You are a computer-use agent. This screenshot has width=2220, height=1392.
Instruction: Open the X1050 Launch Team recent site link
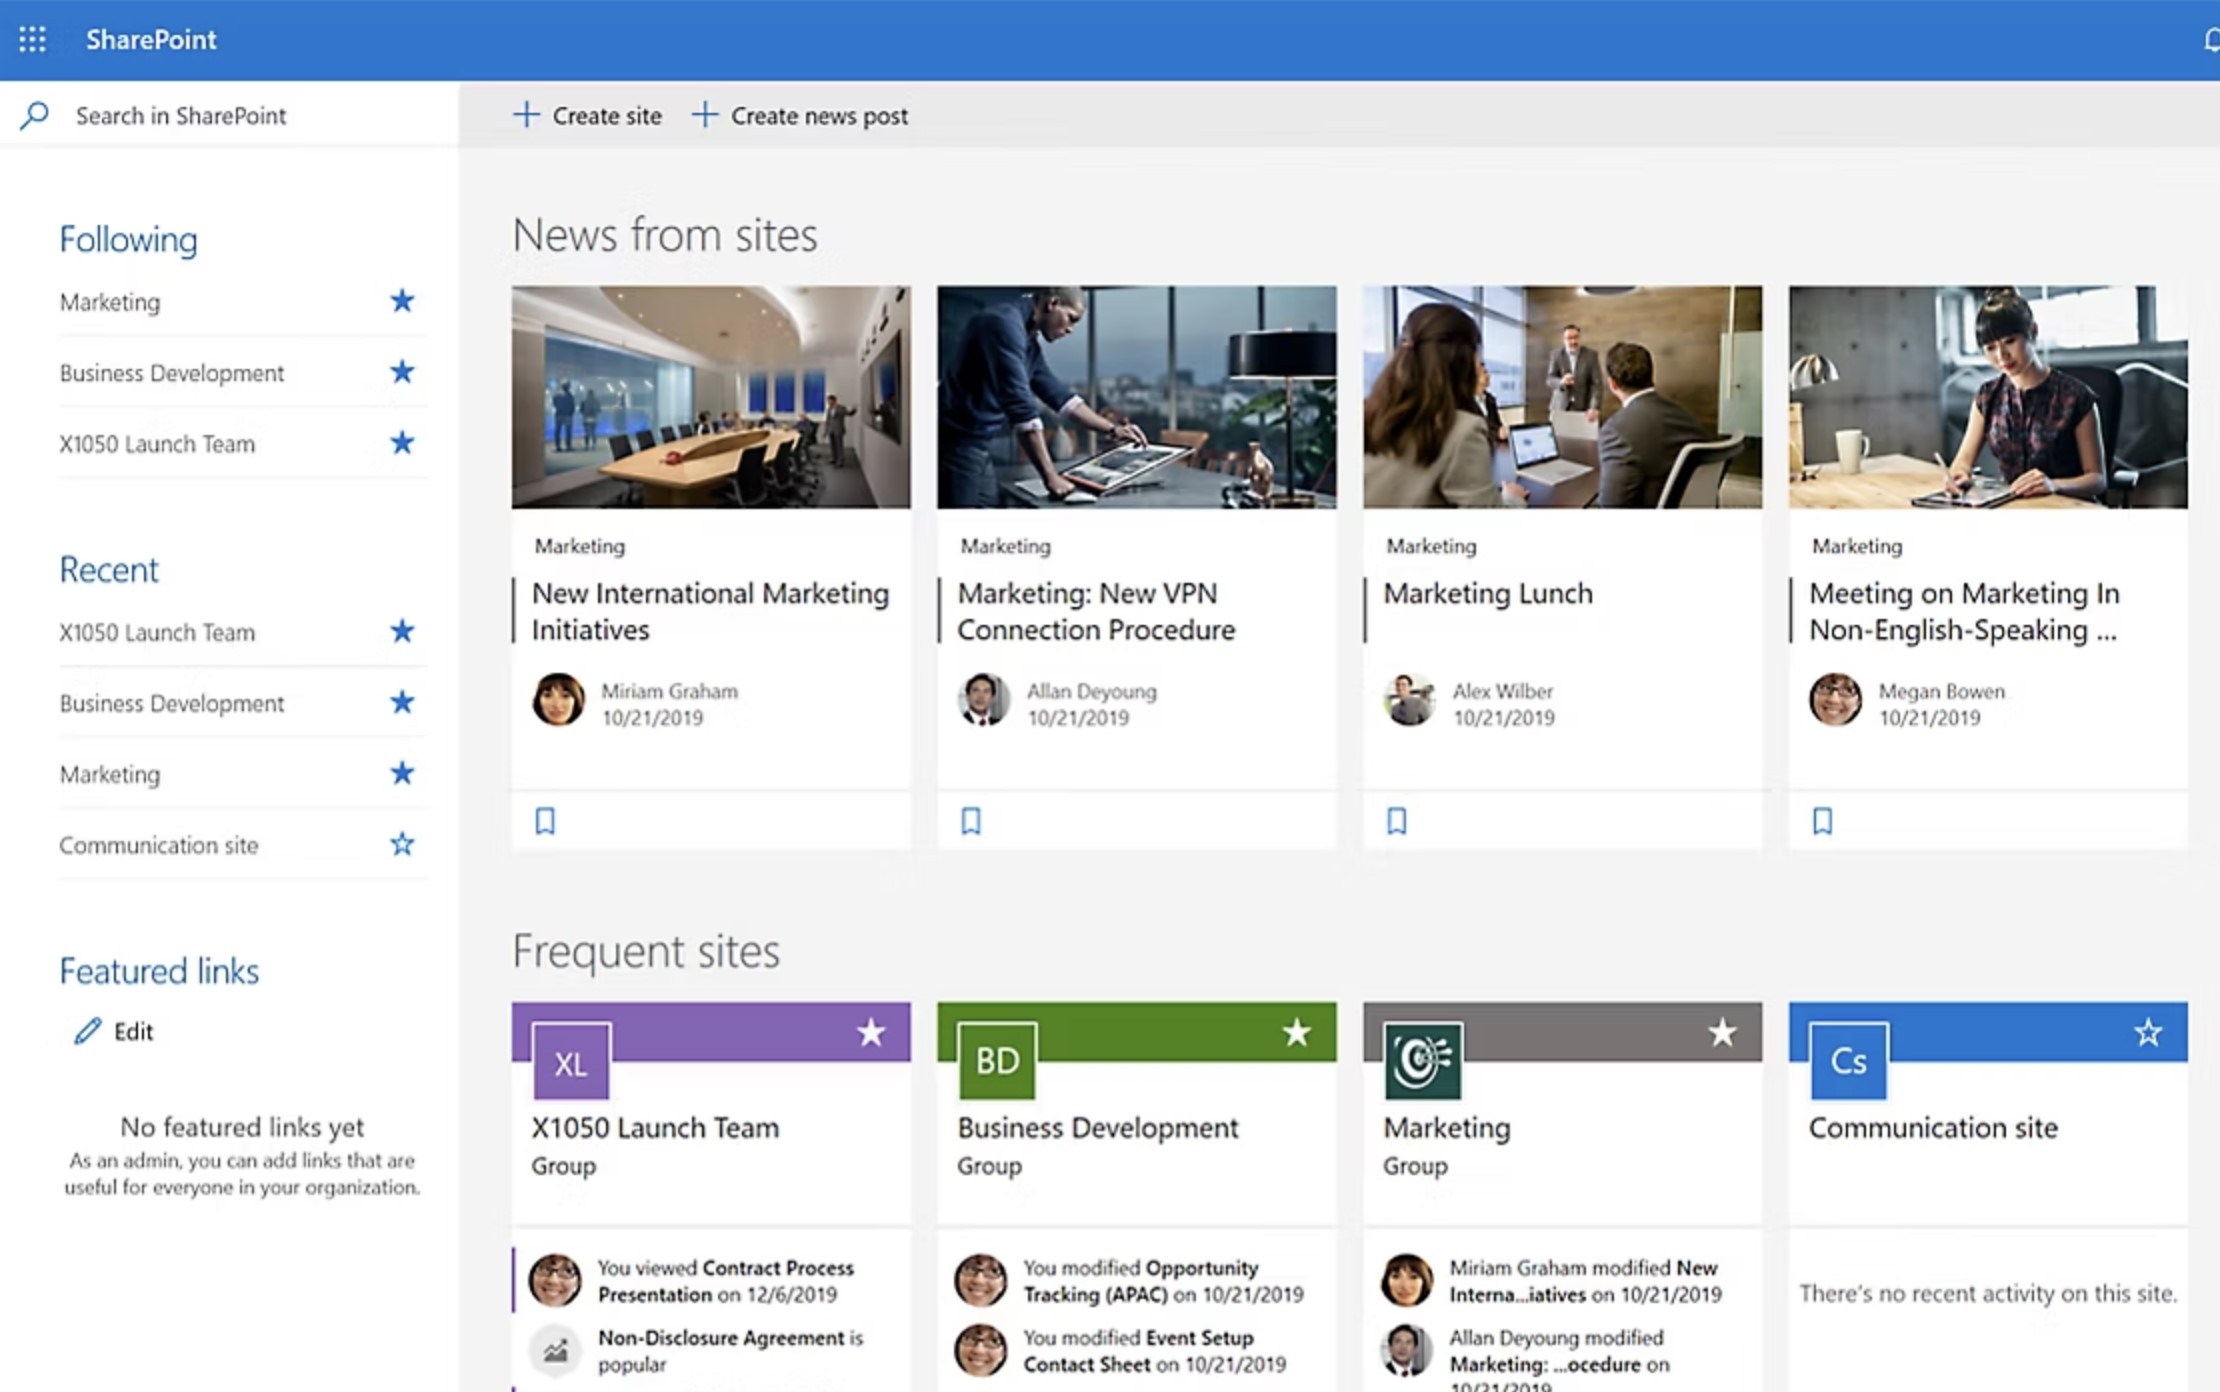click(156, 631)
